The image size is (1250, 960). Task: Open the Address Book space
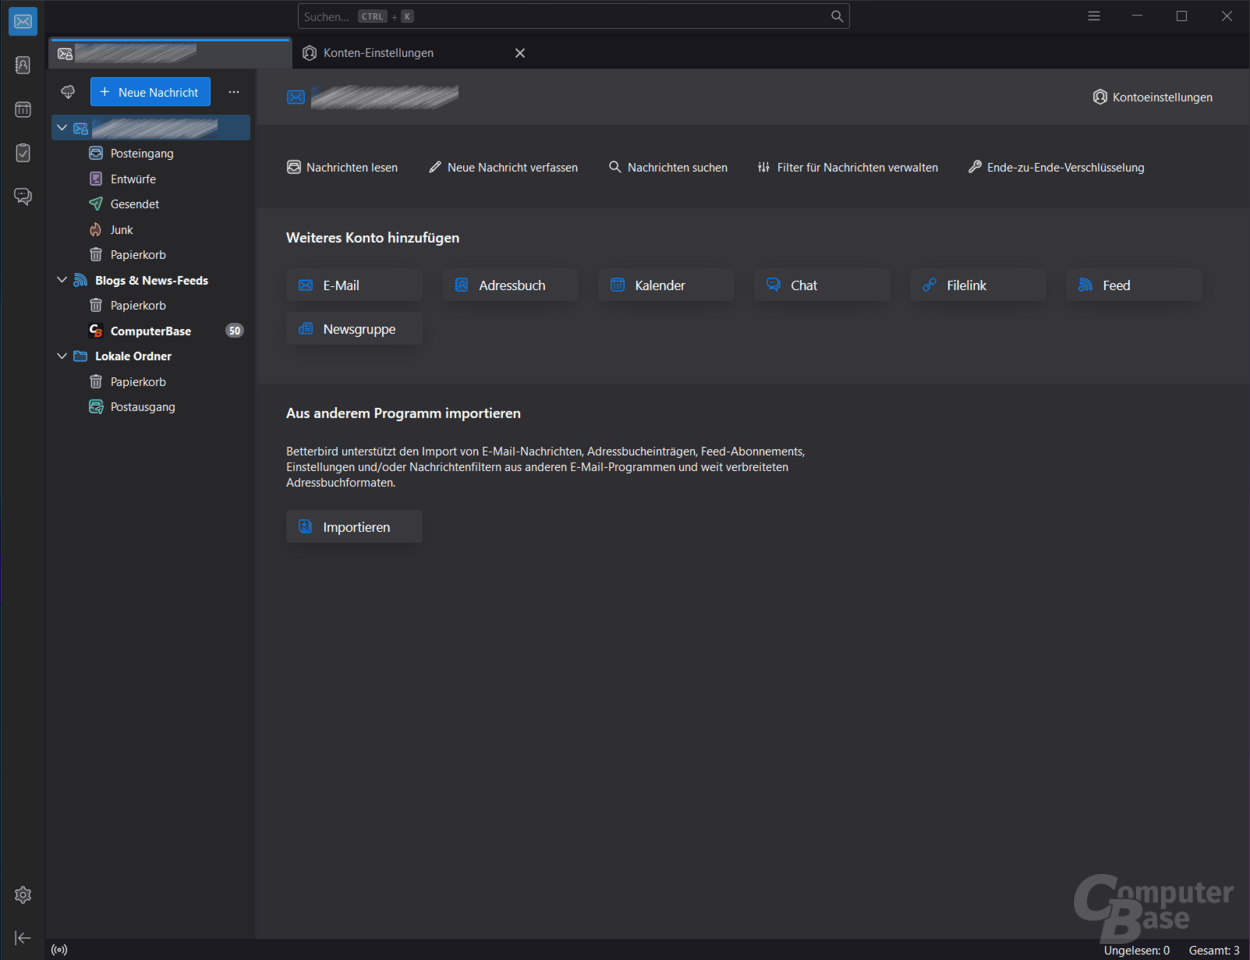pyautogui.click(x=22, y=64)
